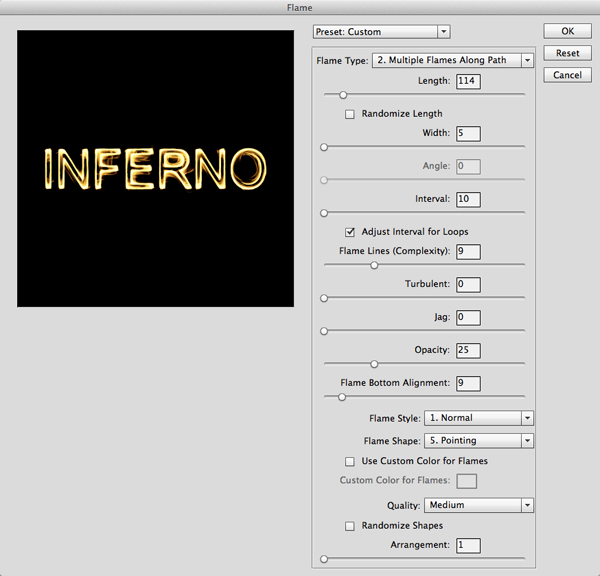Click the Opacity value field
This screenshot has height=576, width=600.
click(468, 350)
